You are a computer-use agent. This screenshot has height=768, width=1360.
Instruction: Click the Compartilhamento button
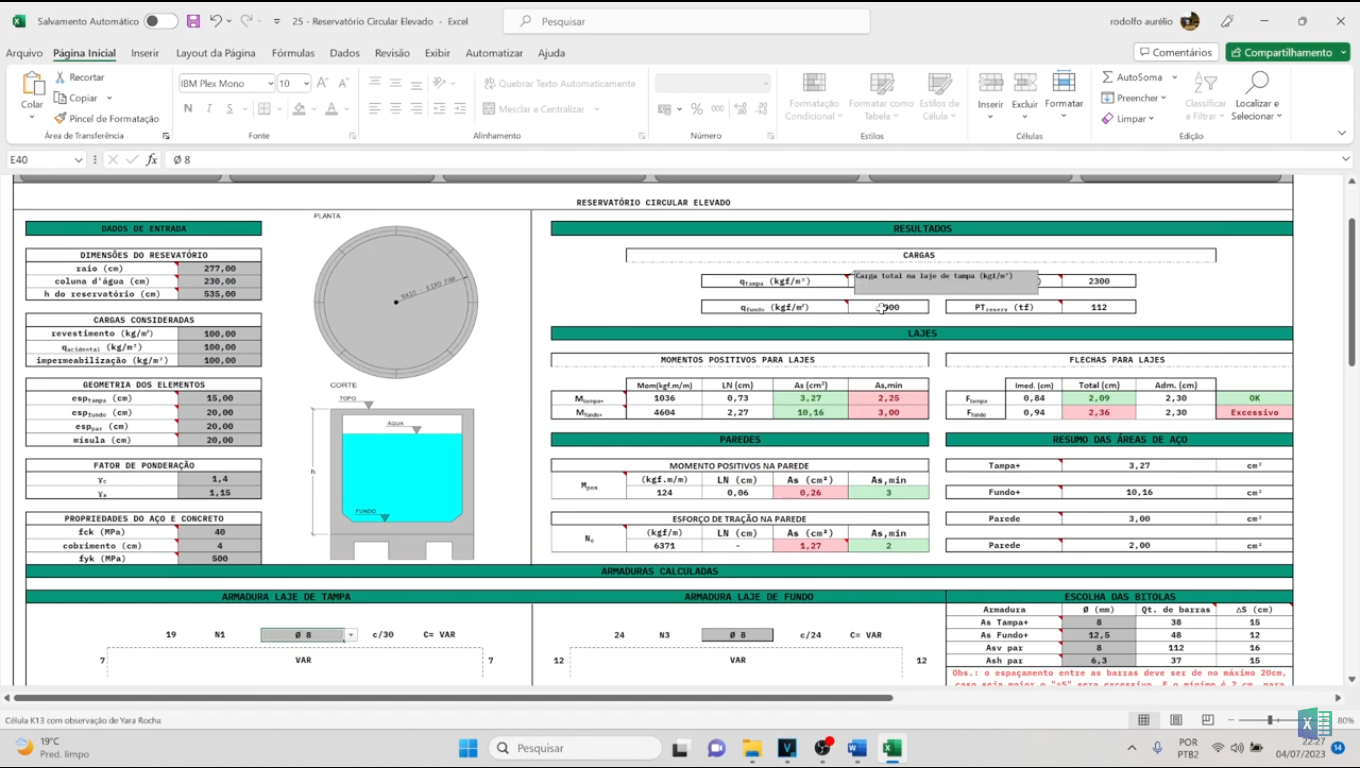click(1287, 52)
